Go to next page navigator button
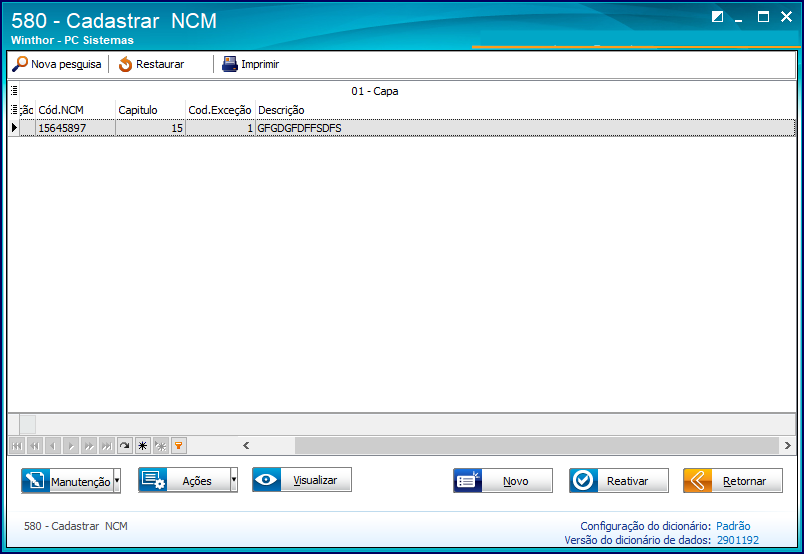Viewport: 804px width, 554px height. tap(89, 446)
